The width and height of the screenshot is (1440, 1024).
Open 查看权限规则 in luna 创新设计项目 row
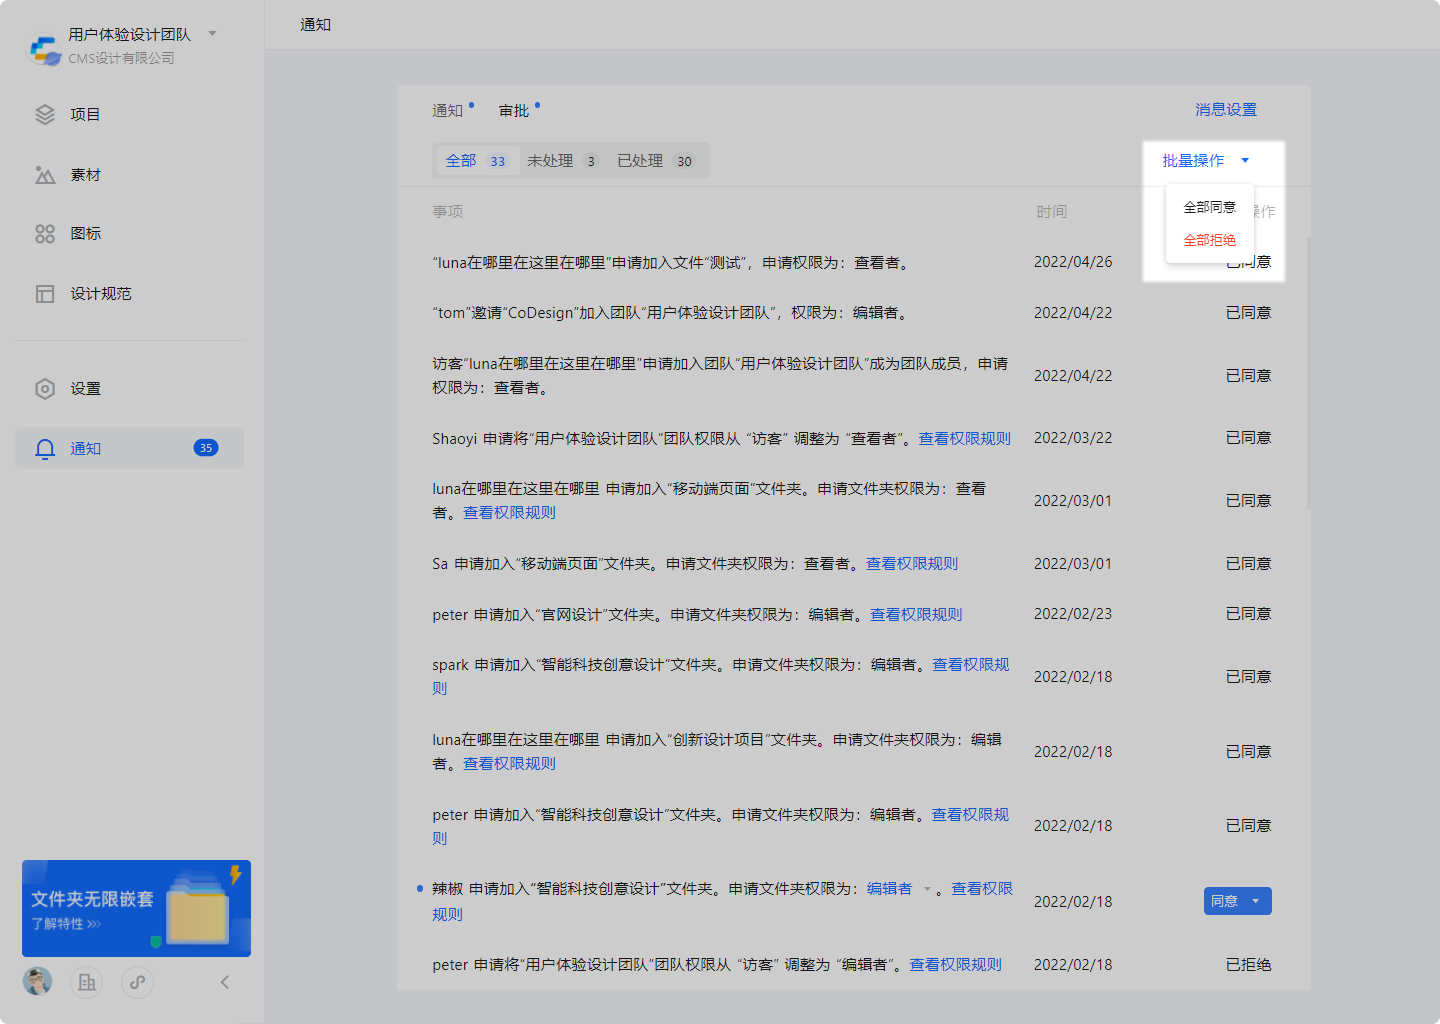[509, 764]
